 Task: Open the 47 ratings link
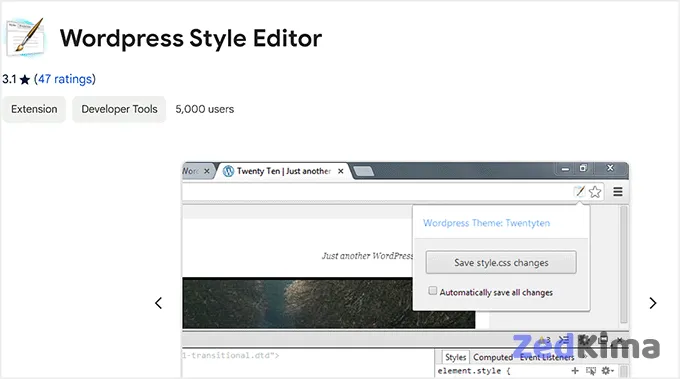(x=65, y=79)
